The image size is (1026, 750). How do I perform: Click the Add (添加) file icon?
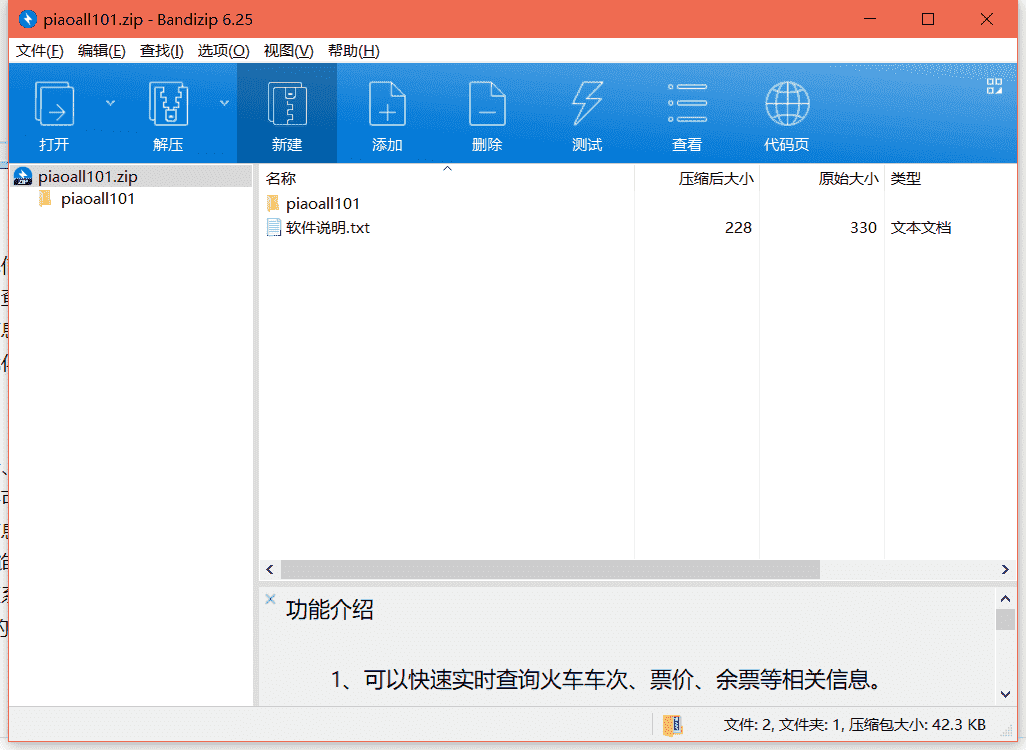[x=387, y=103]
